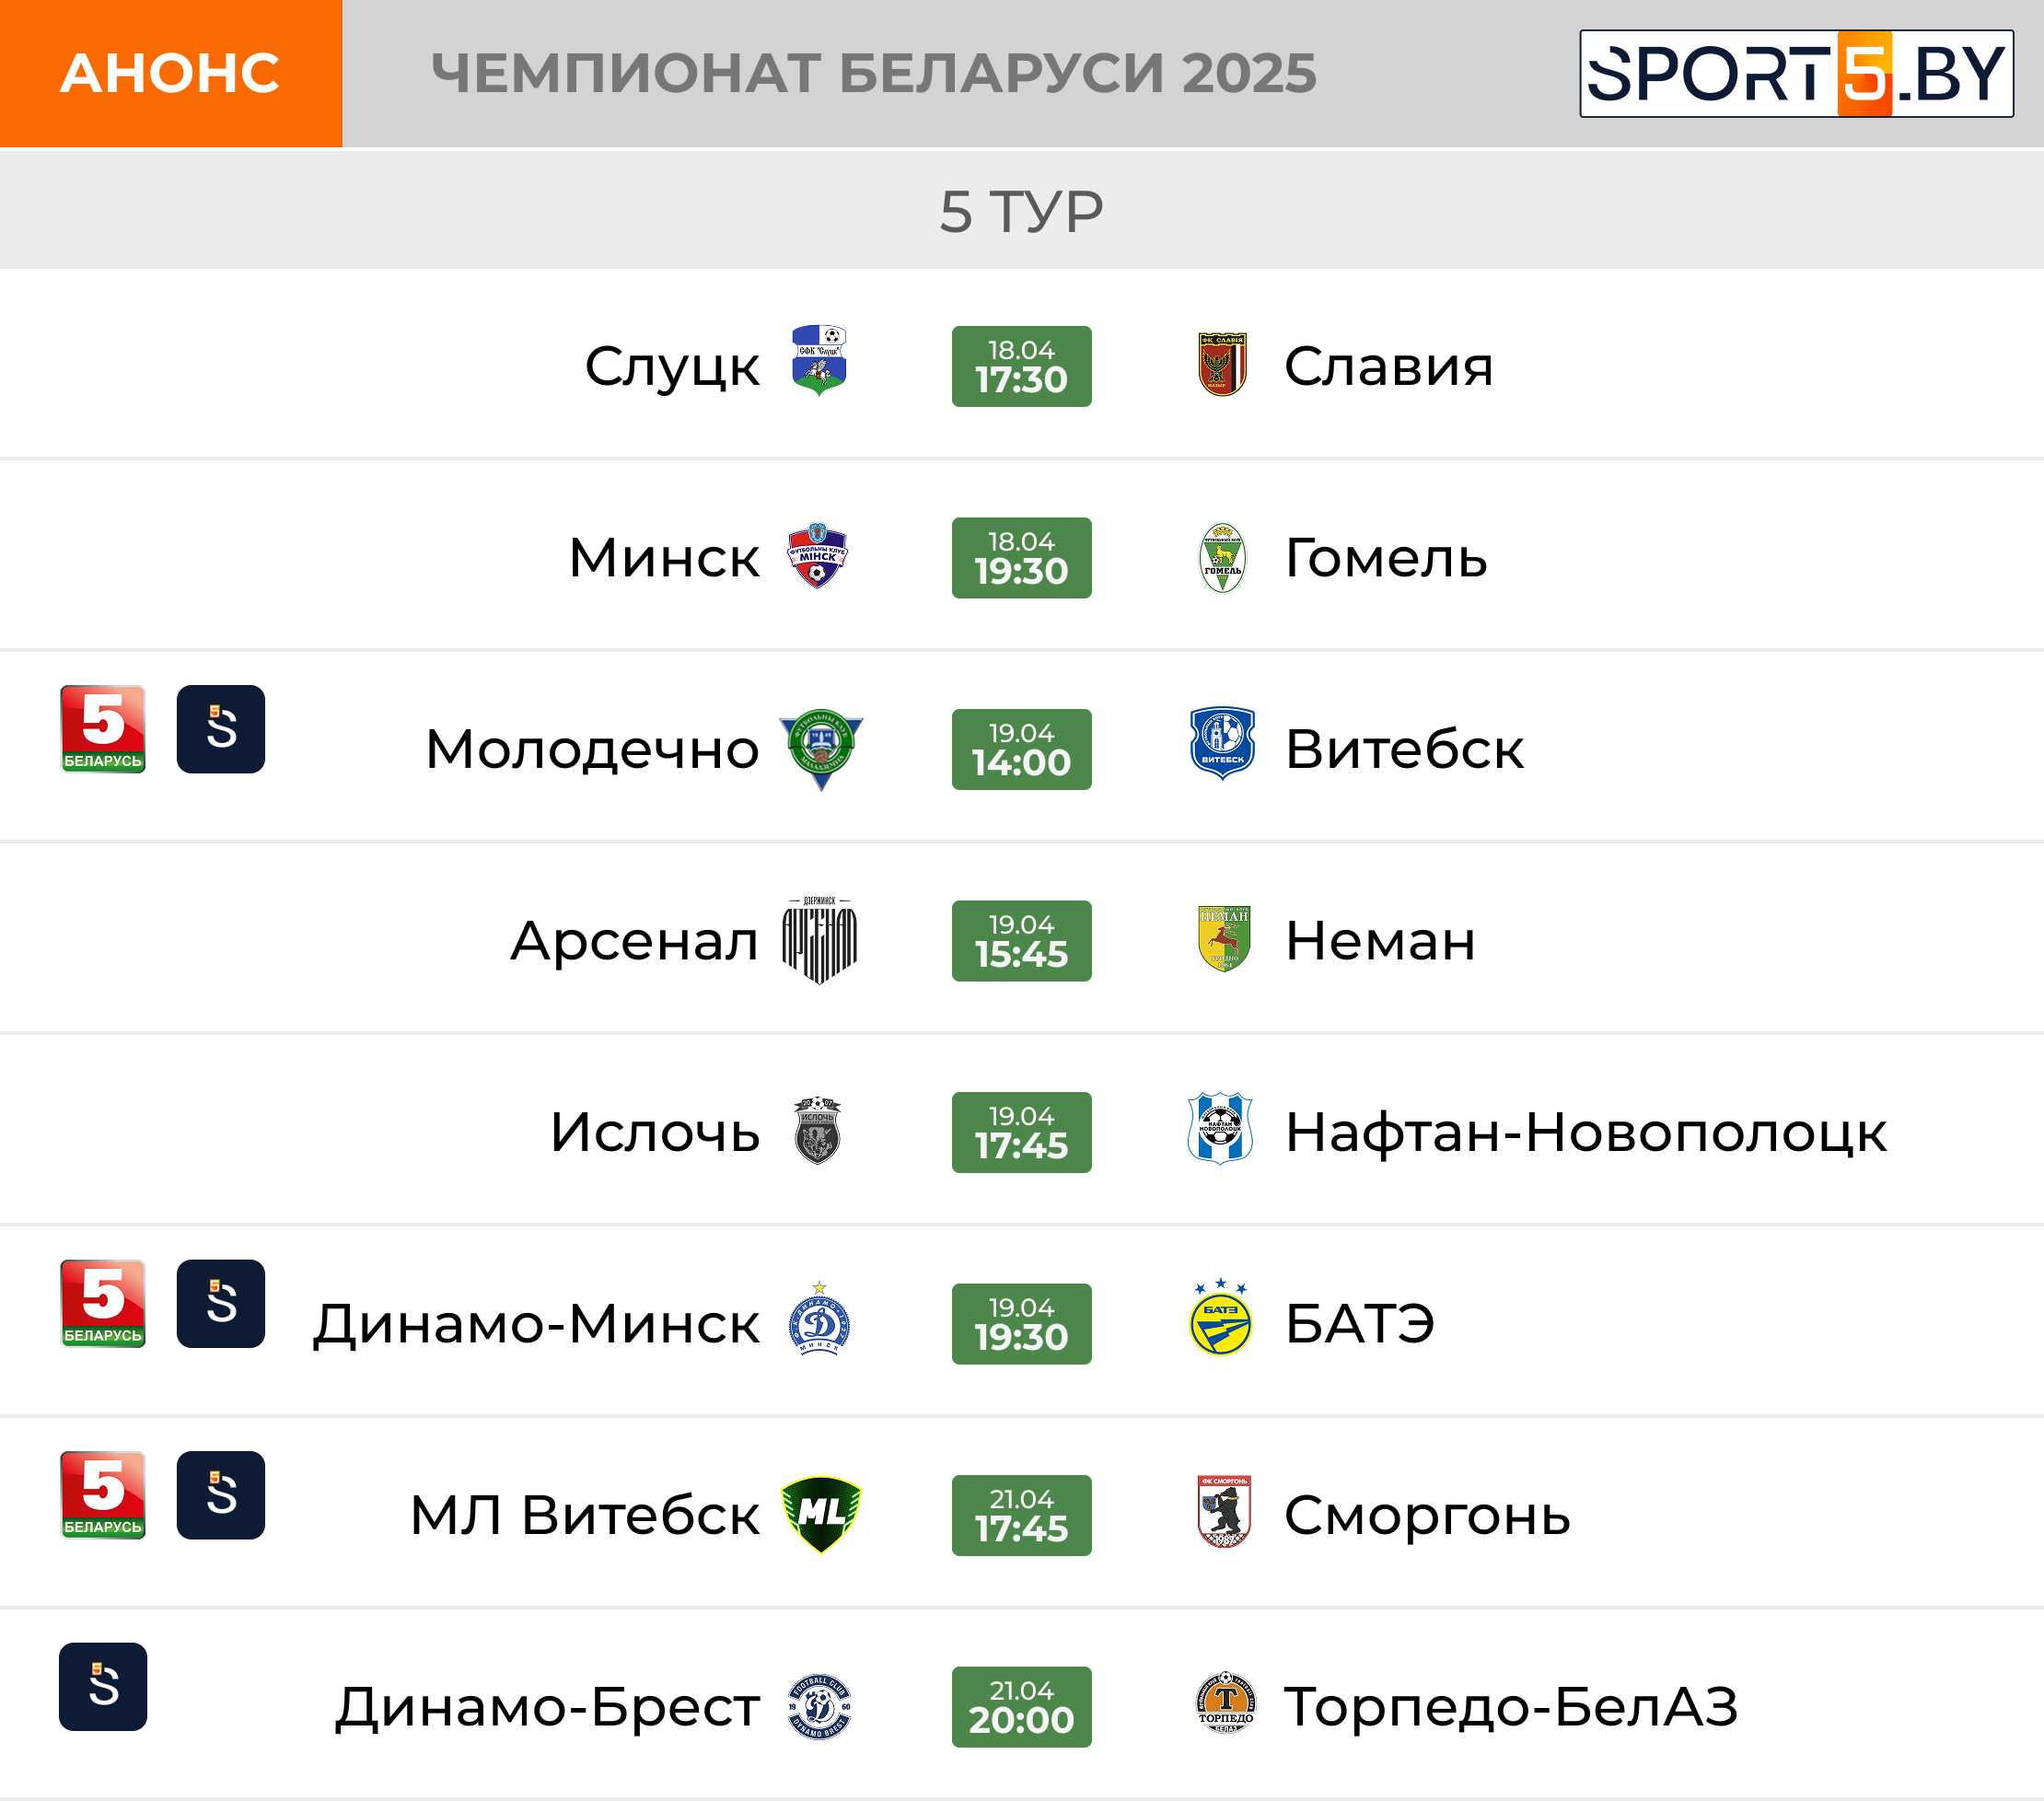Click the Slavia club crest
The image size is (2044, 1801).
click(1222, 365)
